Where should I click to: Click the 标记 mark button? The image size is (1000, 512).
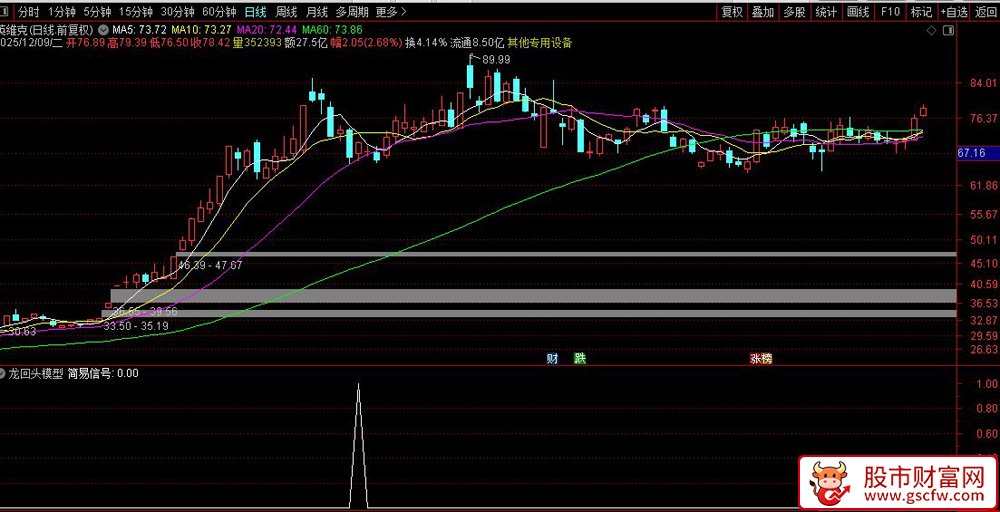pyautogui.click(x=922, y=11)
